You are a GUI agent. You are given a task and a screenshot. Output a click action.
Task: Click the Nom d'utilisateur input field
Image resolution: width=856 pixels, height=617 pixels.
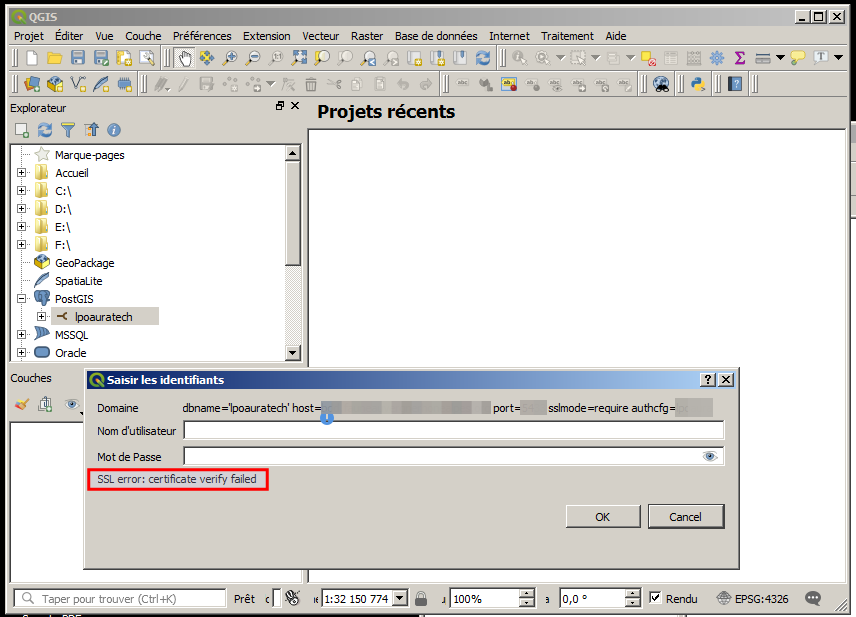coord(452,430)
